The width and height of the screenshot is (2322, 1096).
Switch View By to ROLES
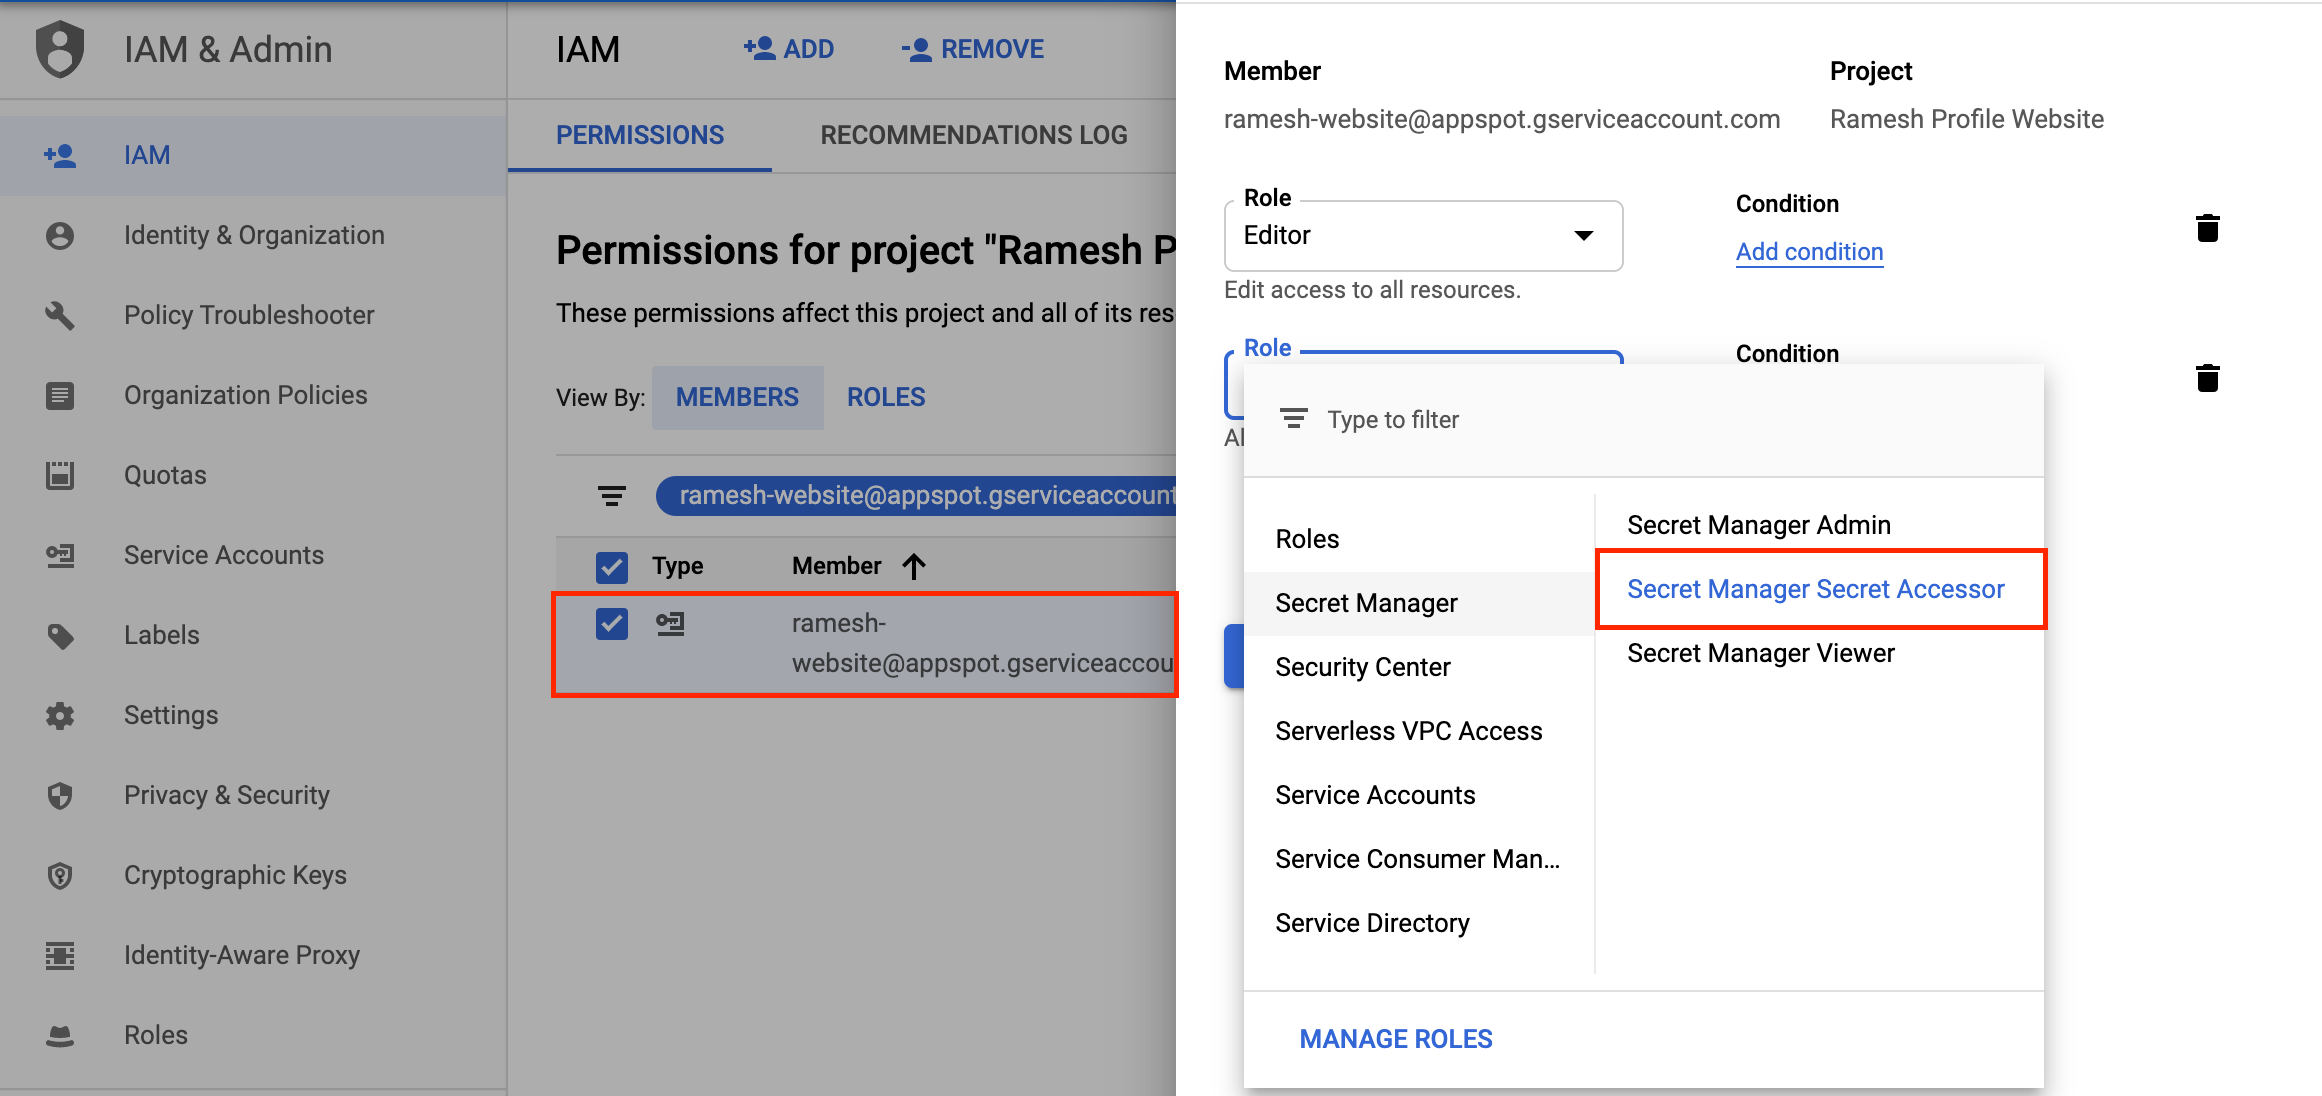point(885,397)
